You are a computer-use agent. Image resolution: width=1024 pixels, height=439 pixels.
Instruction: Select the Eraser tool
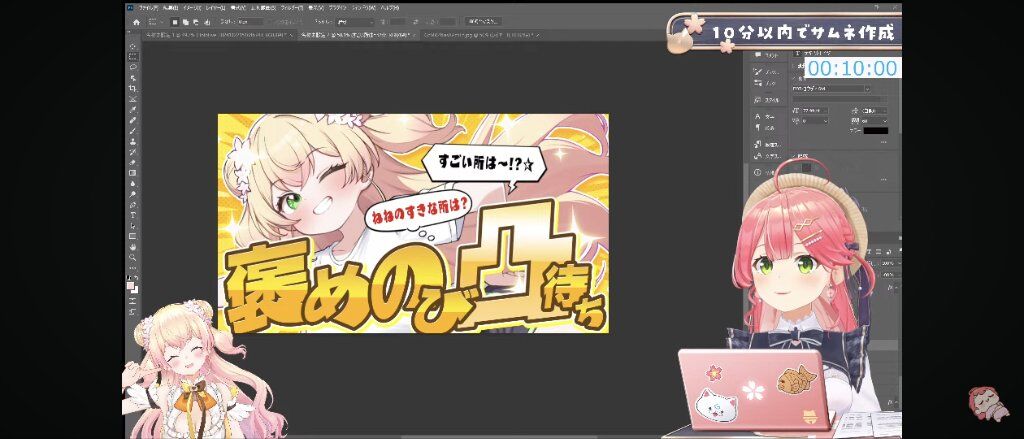[x=133, y=161]
